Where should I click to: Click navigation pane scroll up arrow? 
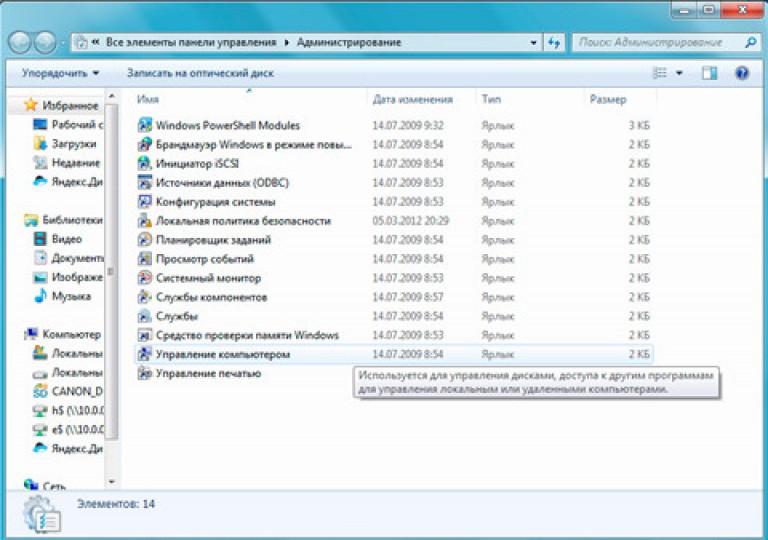click(112, 96)
